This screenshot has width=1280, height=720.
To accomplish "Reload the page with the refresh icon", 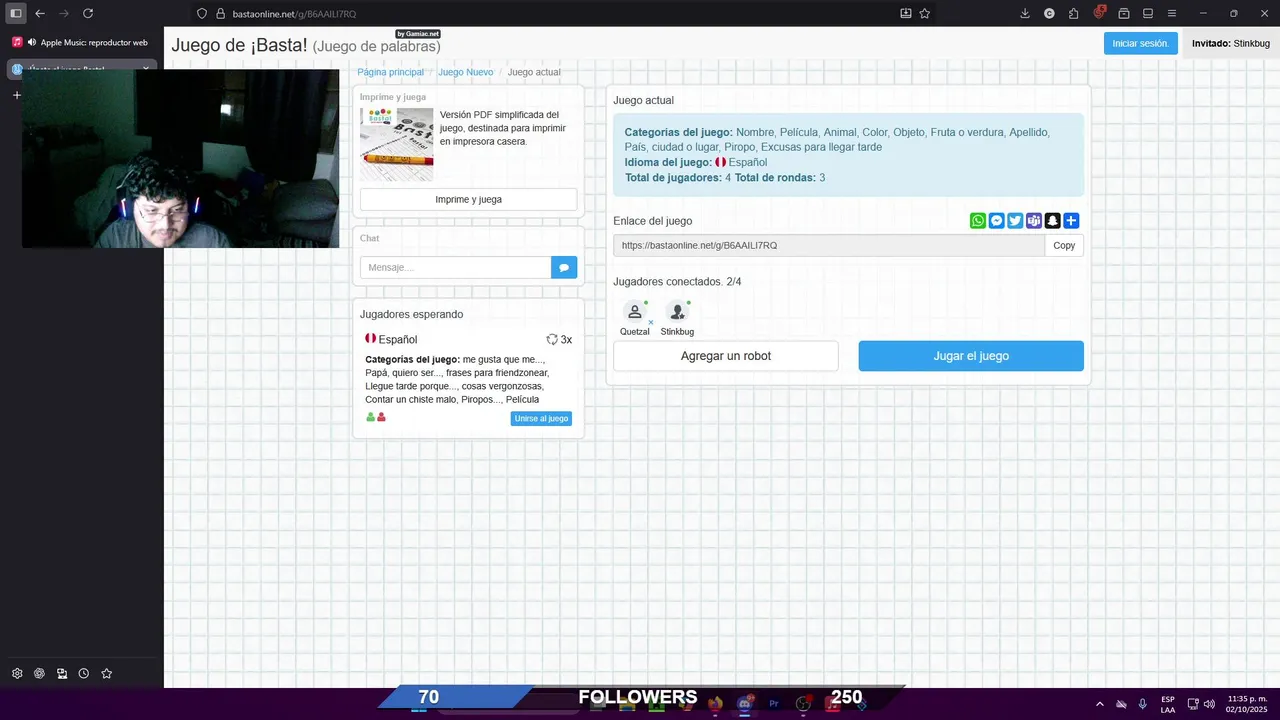I will (88, 13).
